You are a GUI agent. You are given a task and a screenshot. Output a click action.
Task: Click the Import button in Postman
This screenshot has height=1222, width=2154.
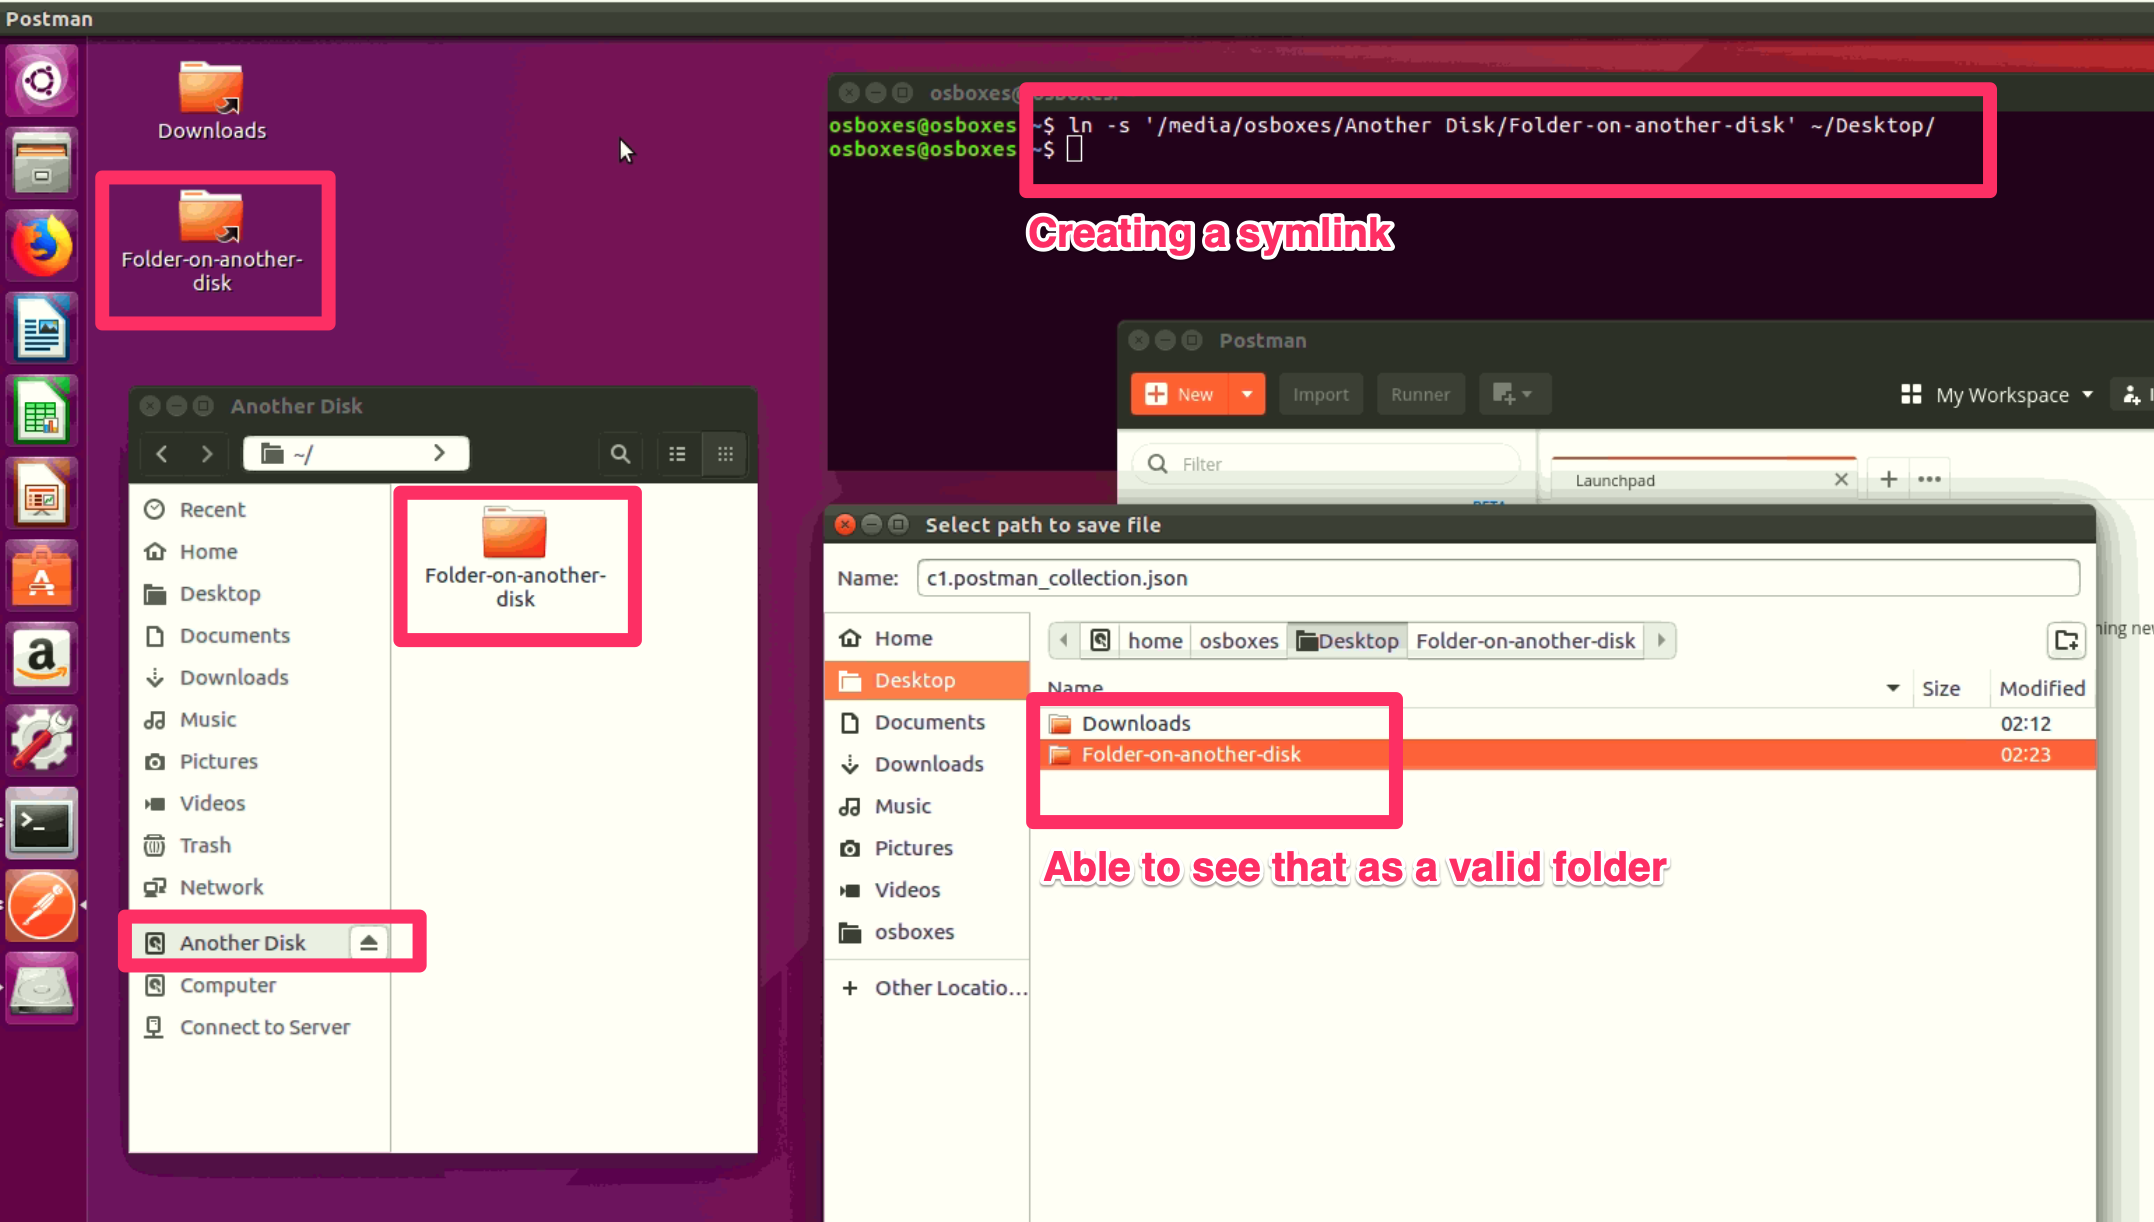[x=1320, y=394]
